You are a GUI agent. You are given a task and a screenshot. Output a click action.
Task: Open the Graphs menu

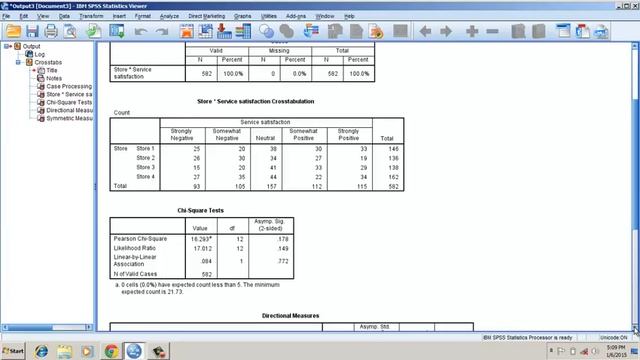pos(242,16)
